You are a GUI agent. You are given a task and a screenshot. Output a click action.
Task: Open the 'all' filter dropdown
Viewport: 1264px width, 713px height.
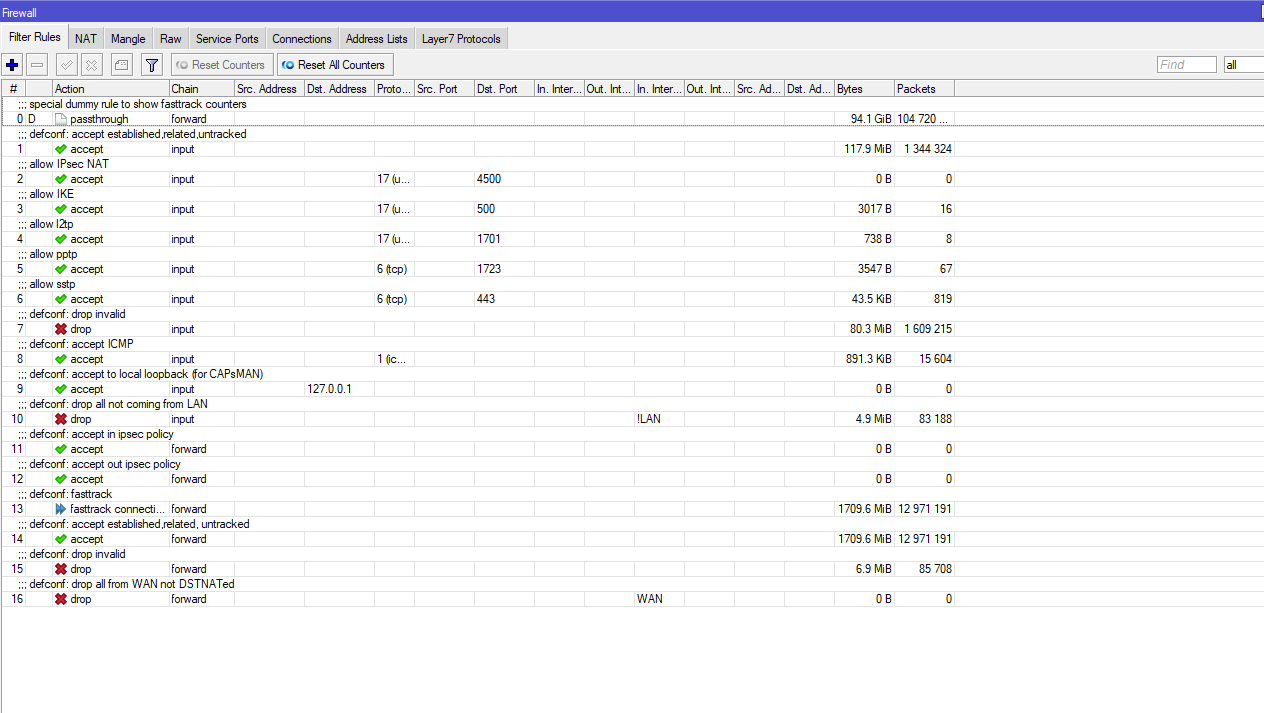pos(1243,64)
